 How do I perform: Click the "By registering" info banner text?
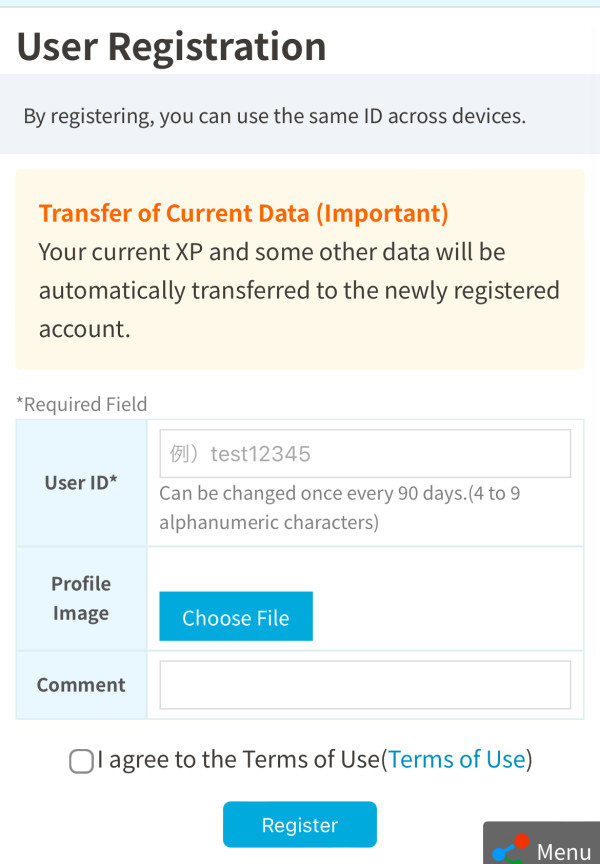[x=274, y=116]
